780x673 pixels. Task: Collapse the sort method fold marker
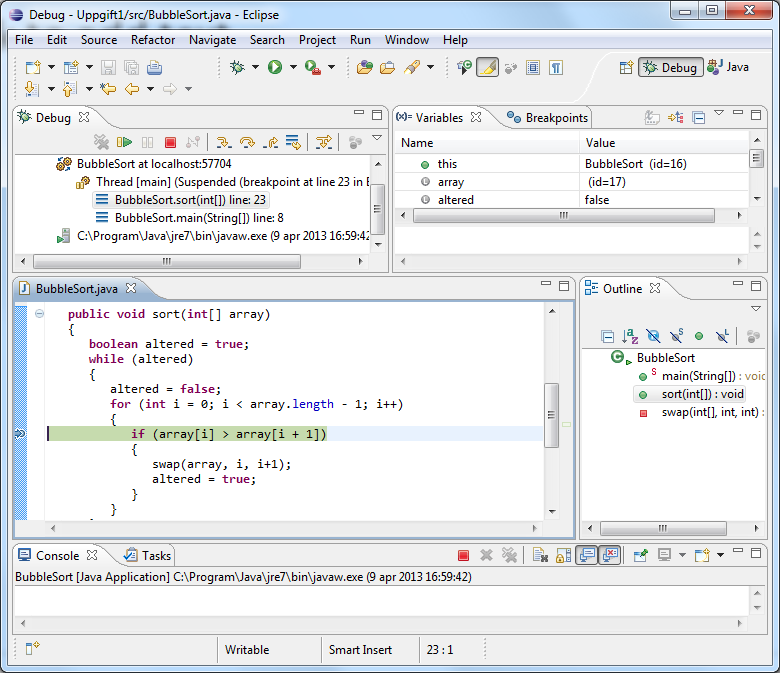point(39,313)
